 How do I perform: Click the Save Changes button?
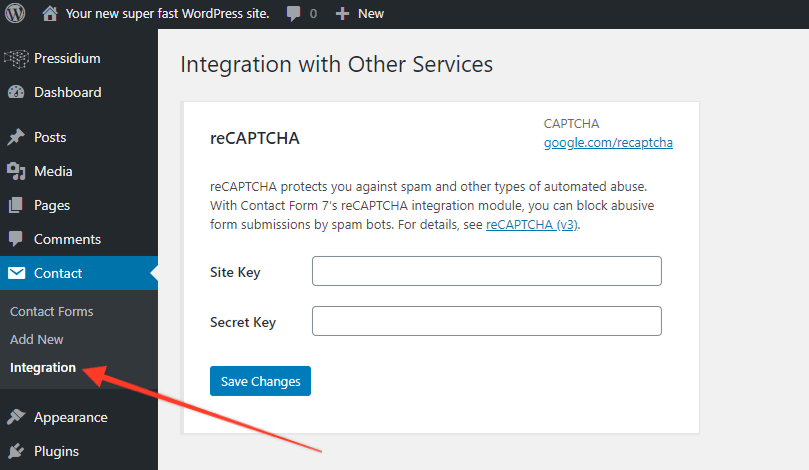[x=260, y=381]
